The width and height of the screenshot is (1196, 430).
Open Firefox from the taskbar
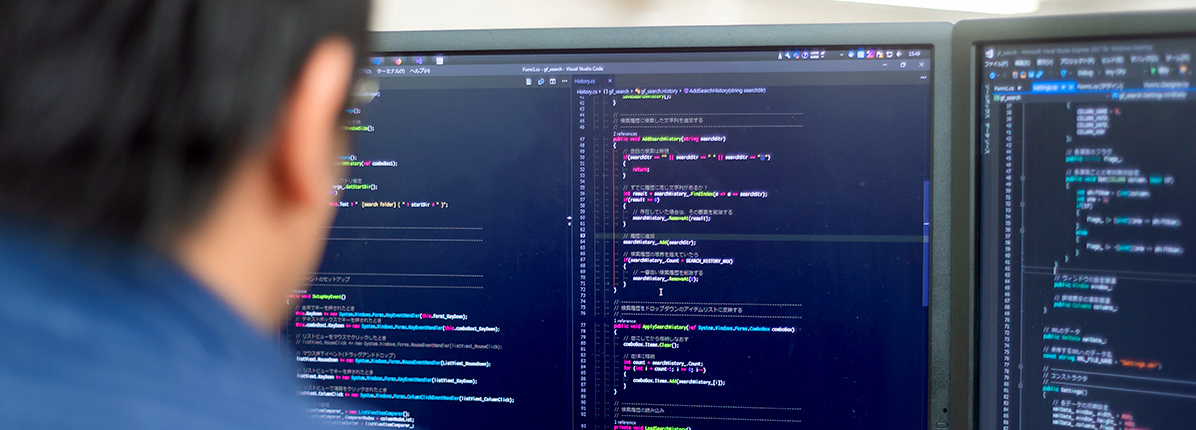pos(398,61)
